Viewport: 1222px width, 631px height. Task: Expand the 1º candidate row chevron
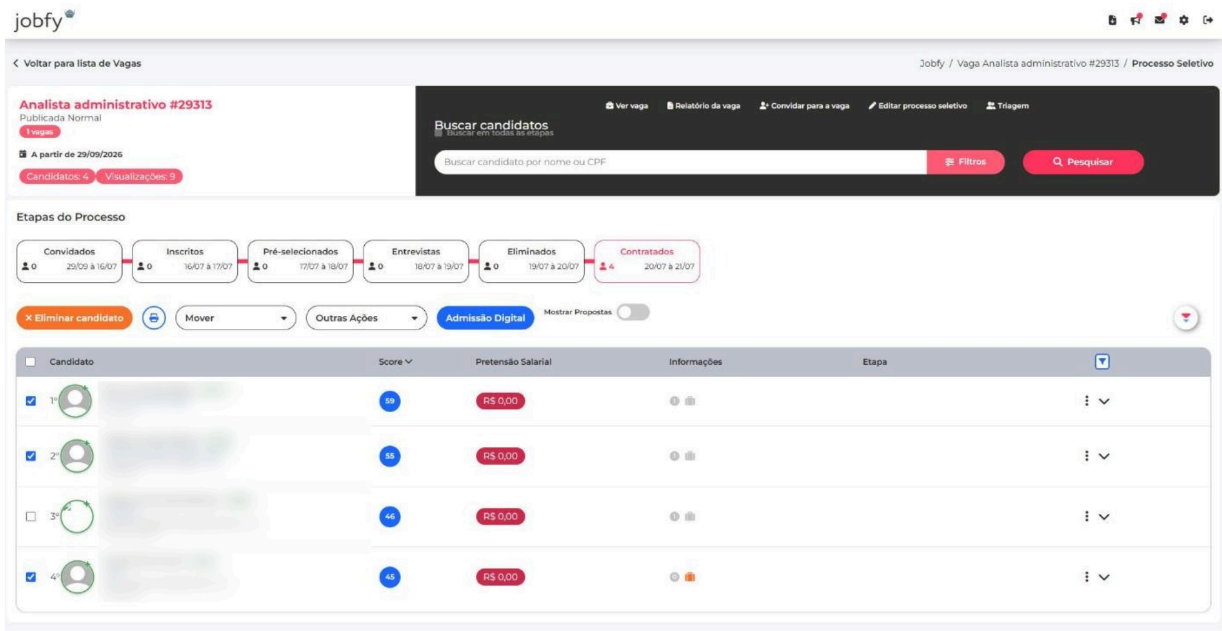pyautogui.click(x=1104, y=401)
